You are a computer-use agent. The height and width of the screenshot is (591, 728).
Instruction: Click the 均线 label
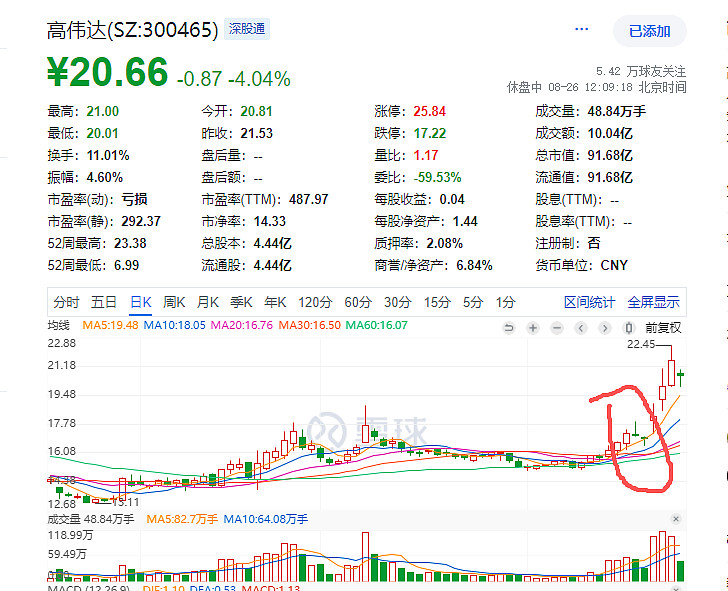pyautogui.click(x=58, y=325)
